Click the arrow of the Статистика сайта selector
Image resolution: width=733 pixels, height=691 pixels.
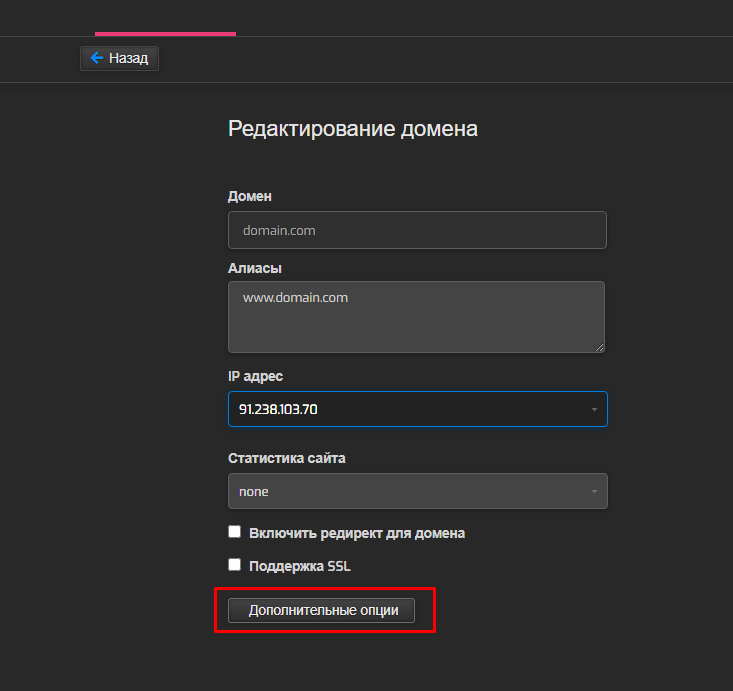594,491
